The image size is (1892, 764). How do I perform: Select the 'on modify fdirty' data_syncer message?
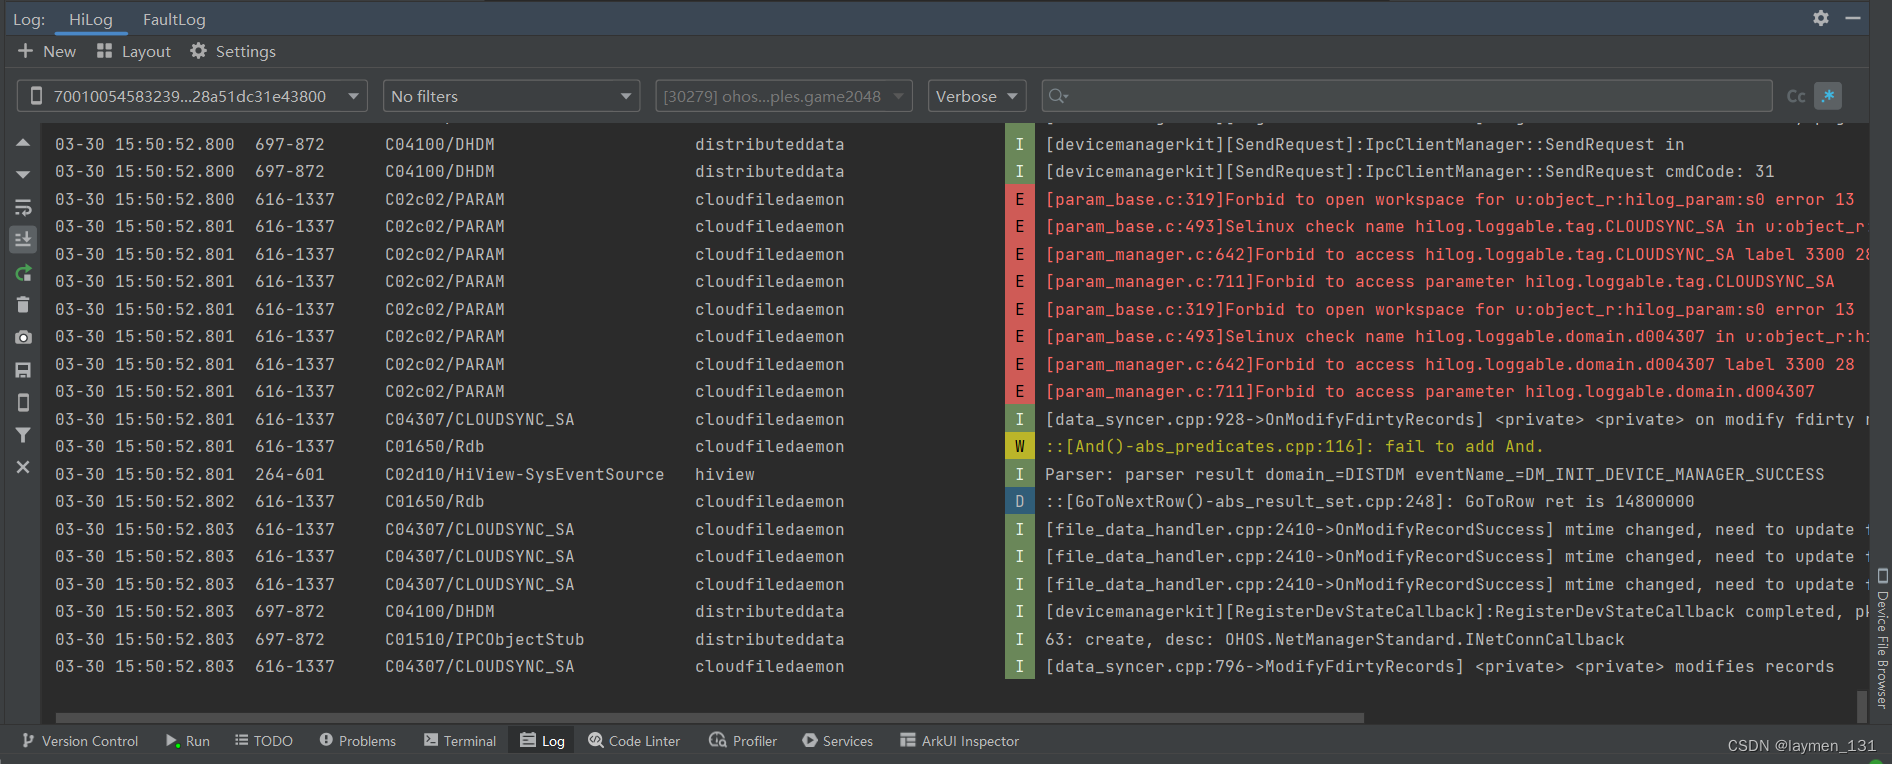pos(1457,420)
